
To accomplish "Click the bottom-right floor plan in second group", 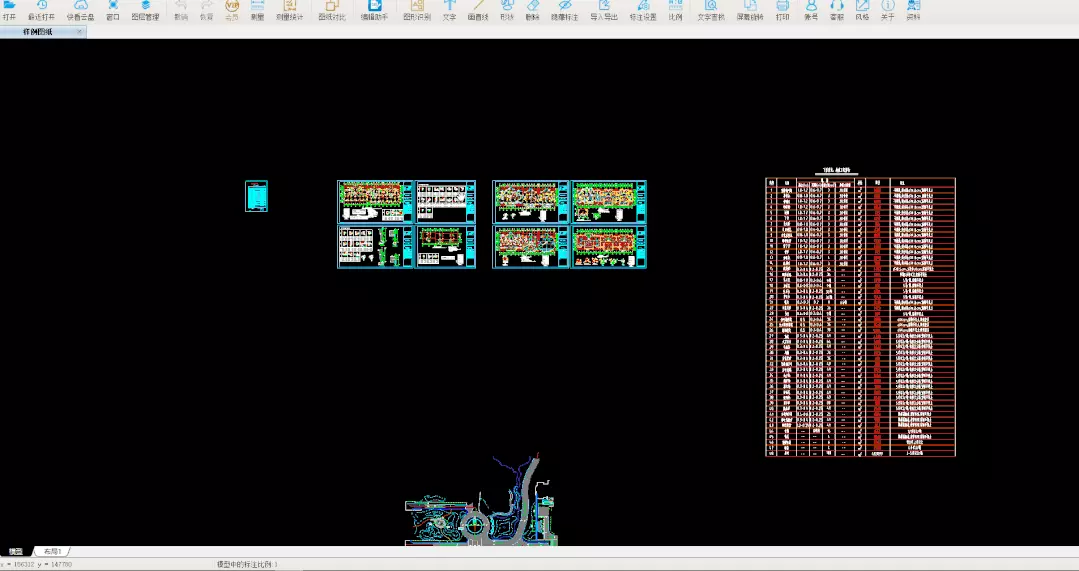I will pos(609,246).
